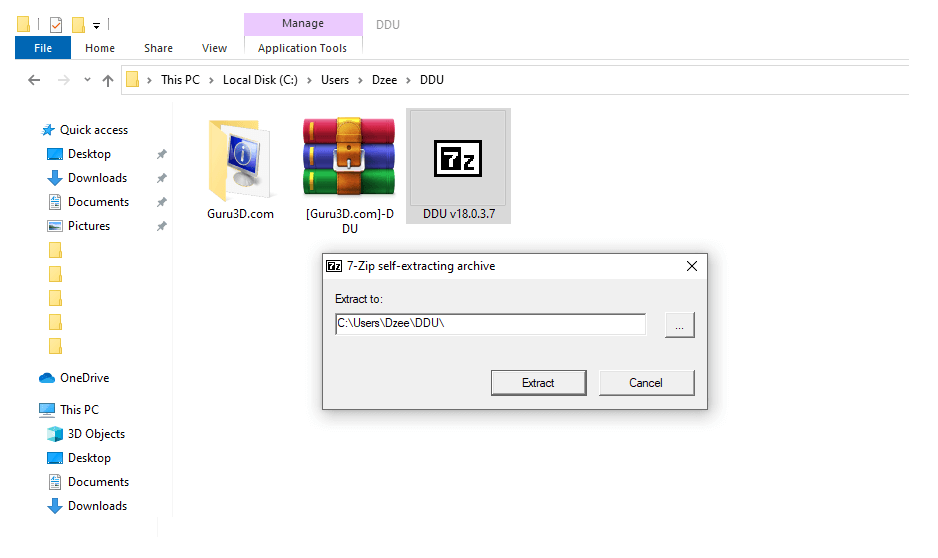Viewport: 938px width, 558px height.
Task: Close the 7-Zip self-extracting dialog
Action: click(x=692, y=266)
